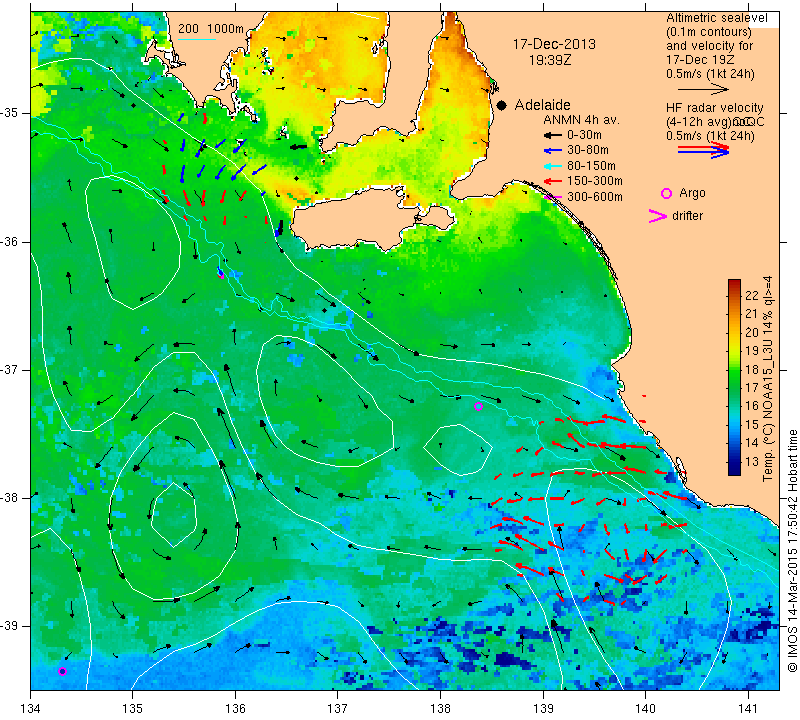Click the innermost eddy contour near 135.4E 38.1S

(x=173, y=514)
